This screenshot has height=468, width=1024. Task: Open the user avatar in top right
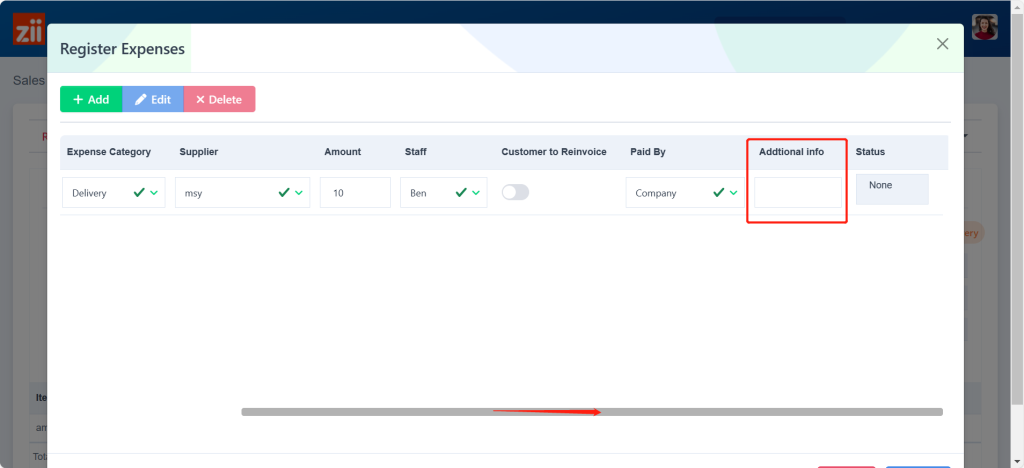click(x=985, y=27)
